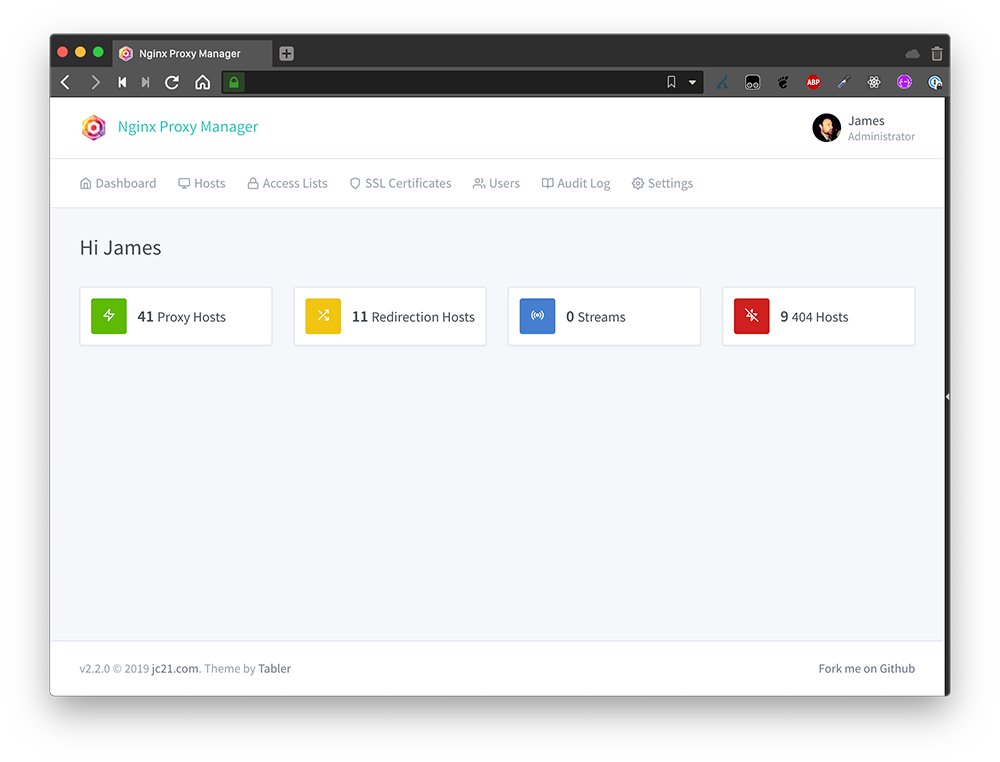Open the Tabler theme footer link
The image size is (1000, 762).
pyautogui.click(x=274, y=669)
